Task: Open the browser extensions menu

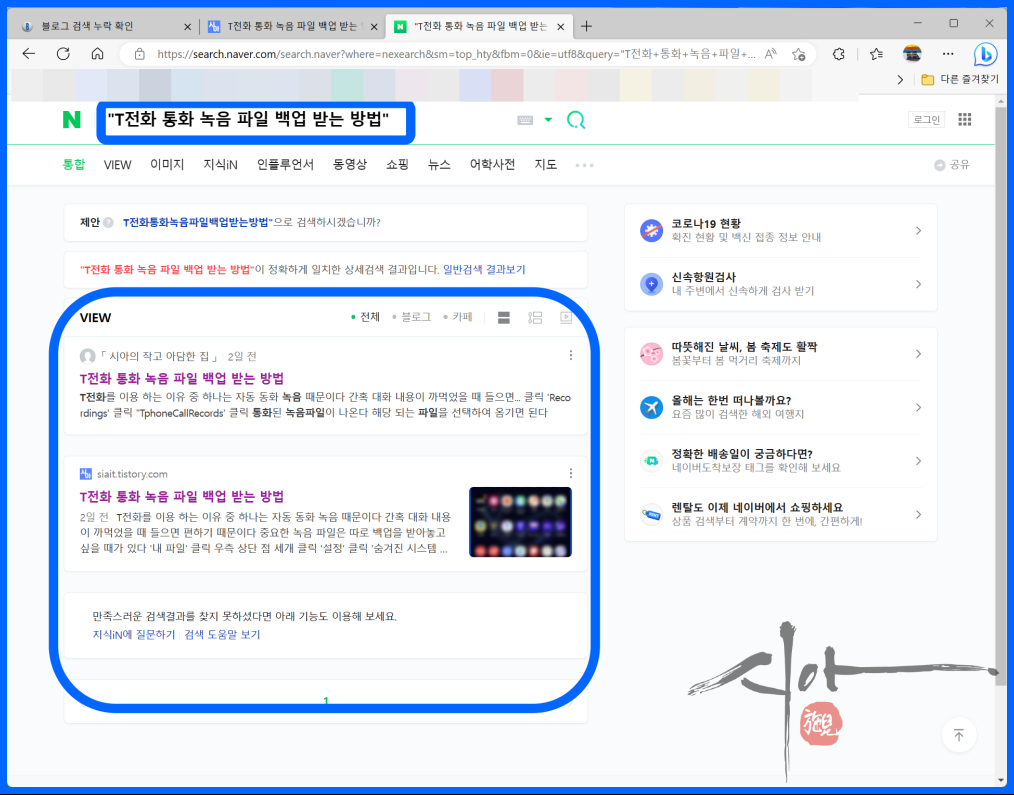Action: coord(839,54)
